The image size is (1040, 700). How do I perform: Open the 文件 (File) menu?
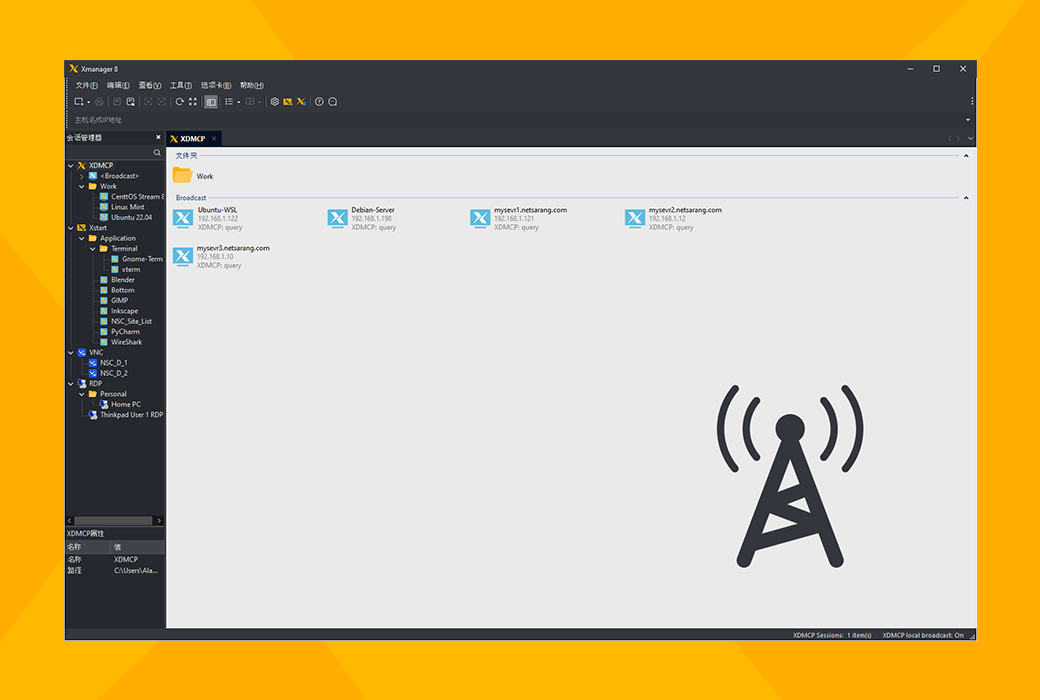[86, 85]
